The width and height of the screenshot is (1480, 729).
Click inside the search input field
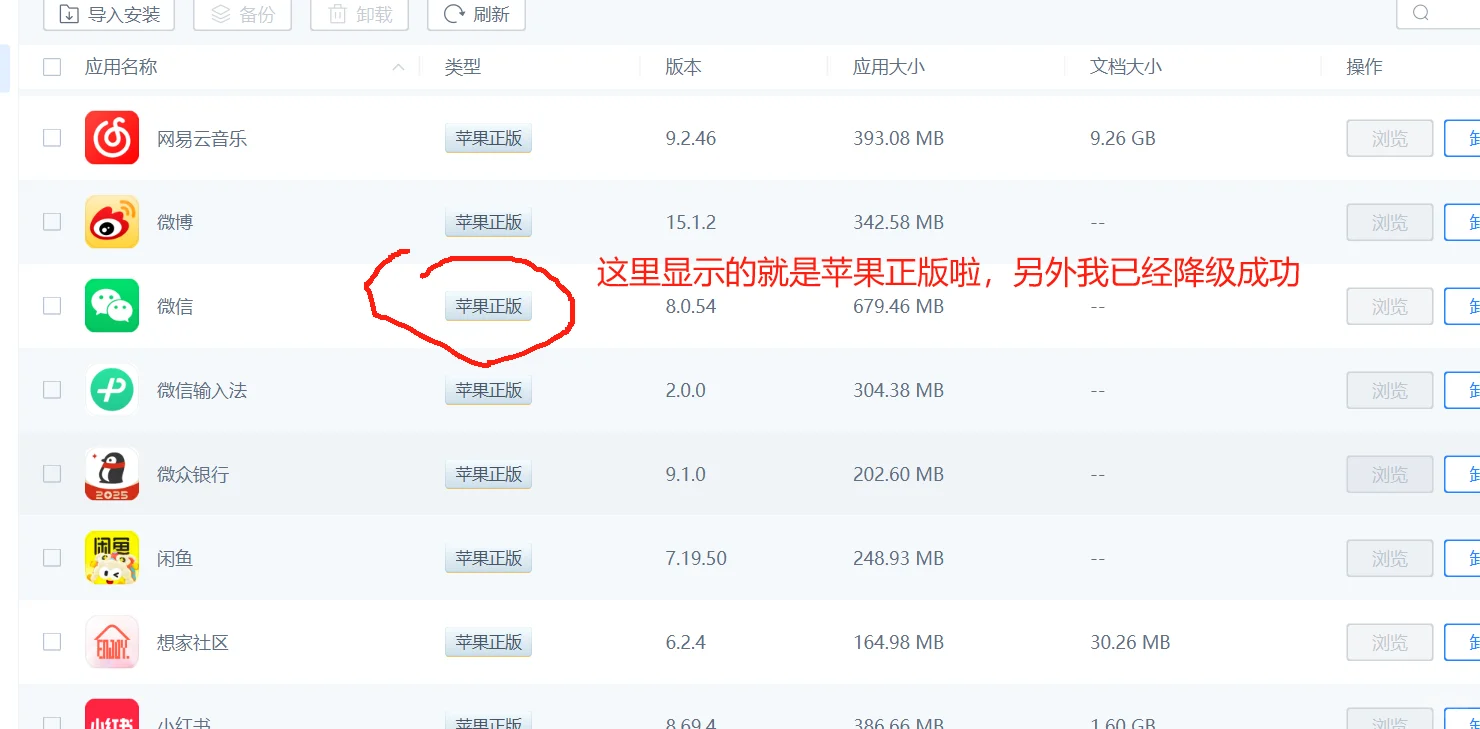pos(1450,14)
